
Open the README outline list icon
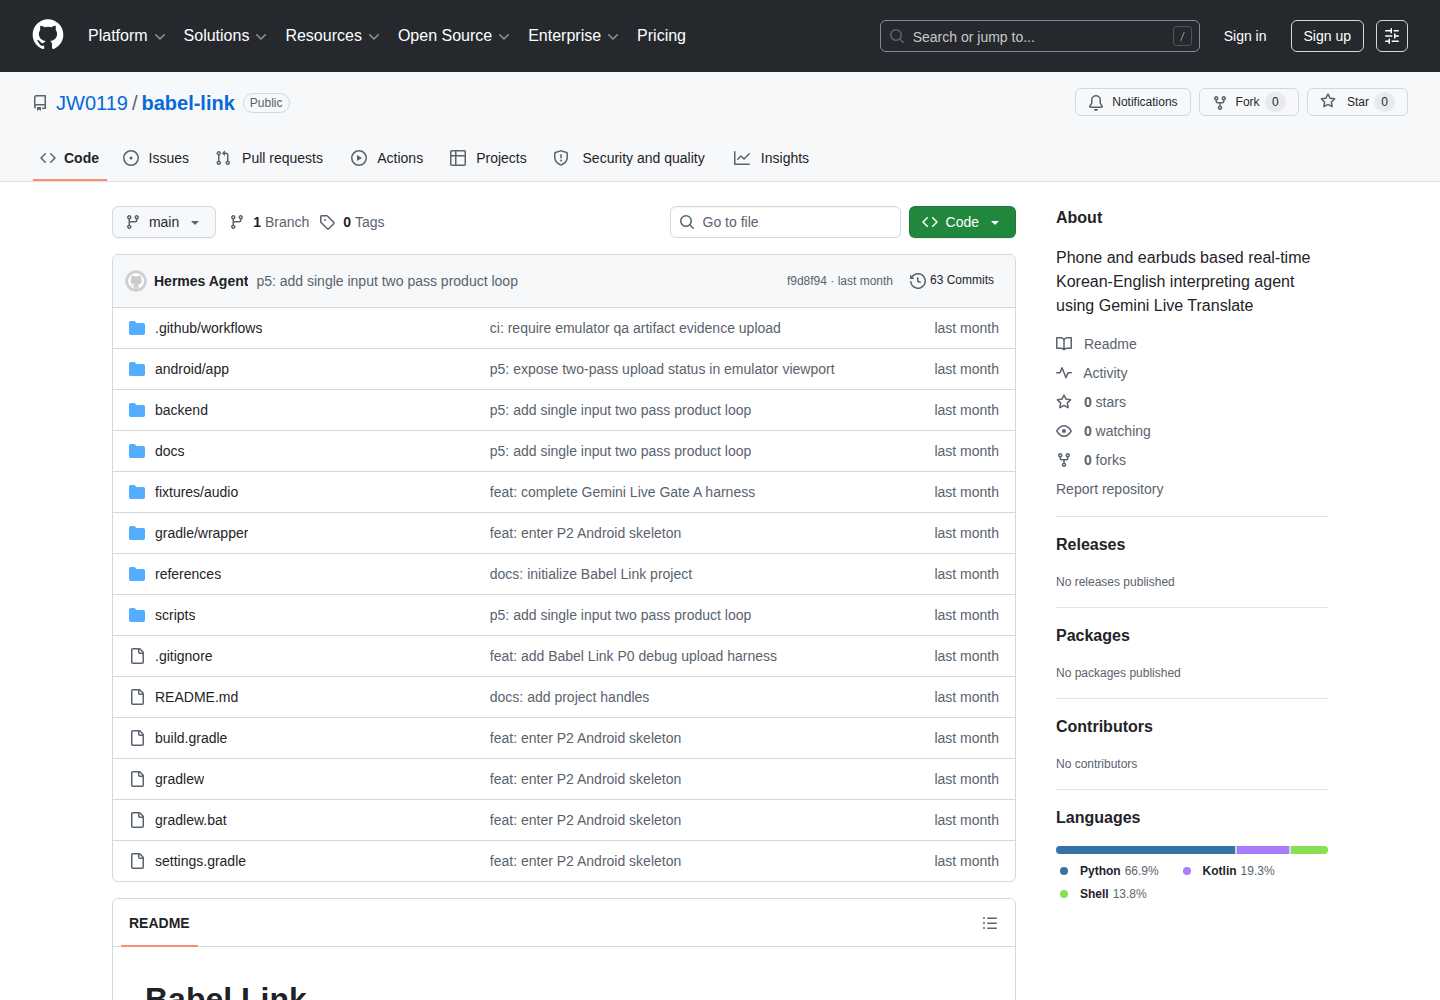point(990,923)
